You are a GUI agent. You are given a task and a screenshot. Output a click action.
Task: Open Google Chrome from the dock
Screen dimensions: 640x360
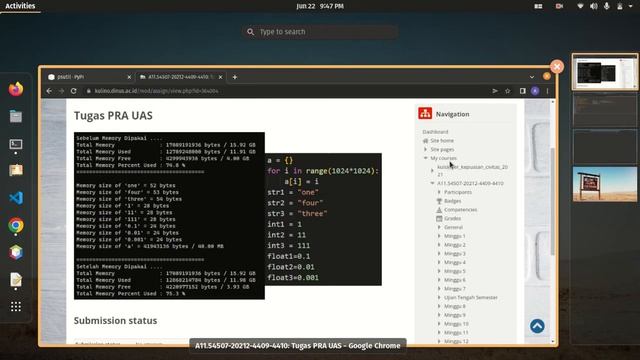click(x=16, y=225)
